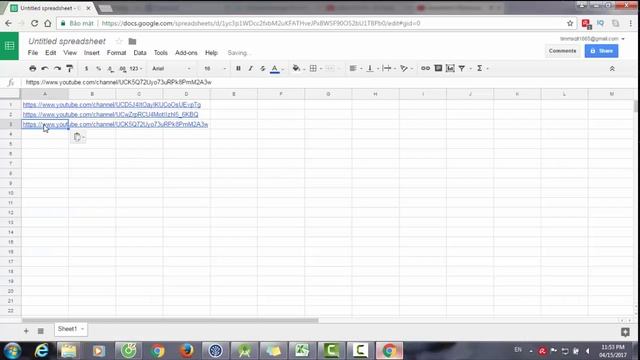The height and width of the screenshot is (360, 640).
Task: Open the Functions sigma menu
Action: tap(481, 69)
